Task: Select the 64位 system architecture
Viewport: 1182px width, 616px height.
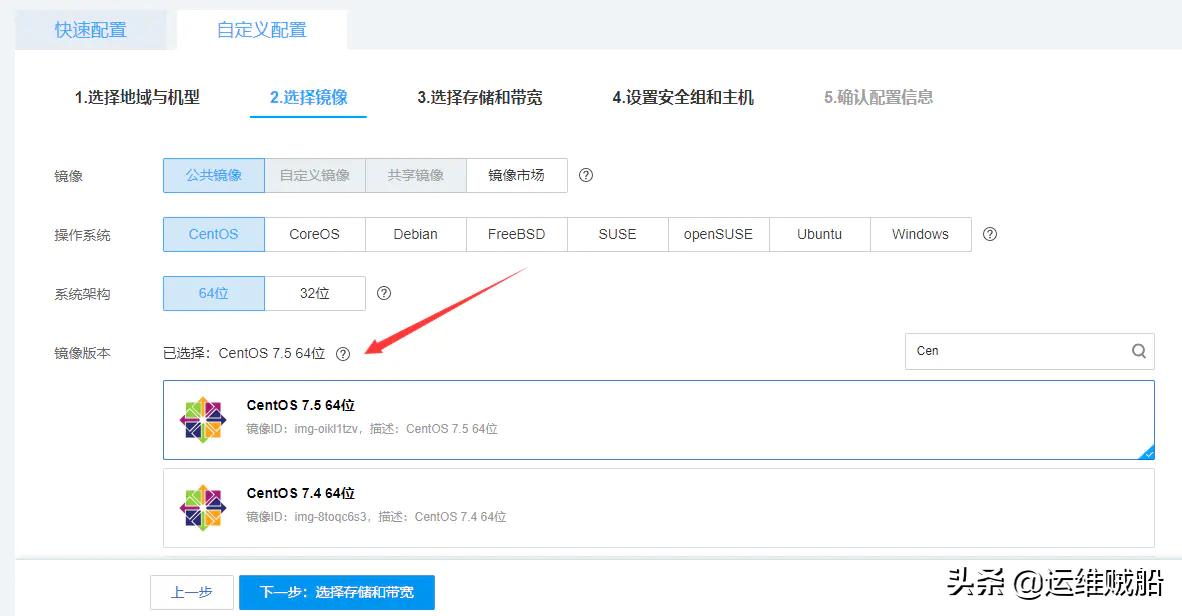Action: pyautogui.click(x=213, y=293)
